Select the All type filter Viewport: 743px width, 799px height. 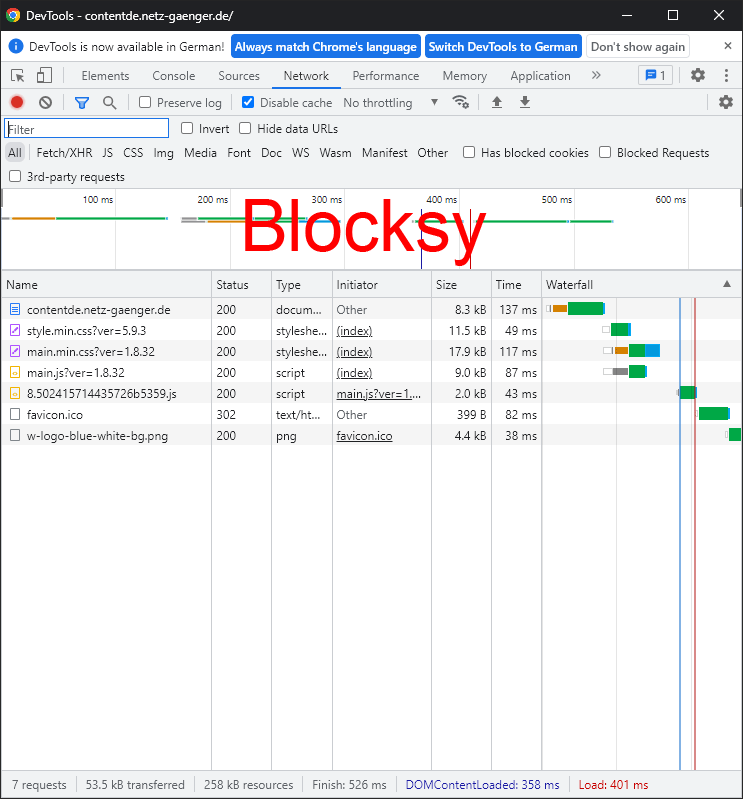click(x=15, y=152)
